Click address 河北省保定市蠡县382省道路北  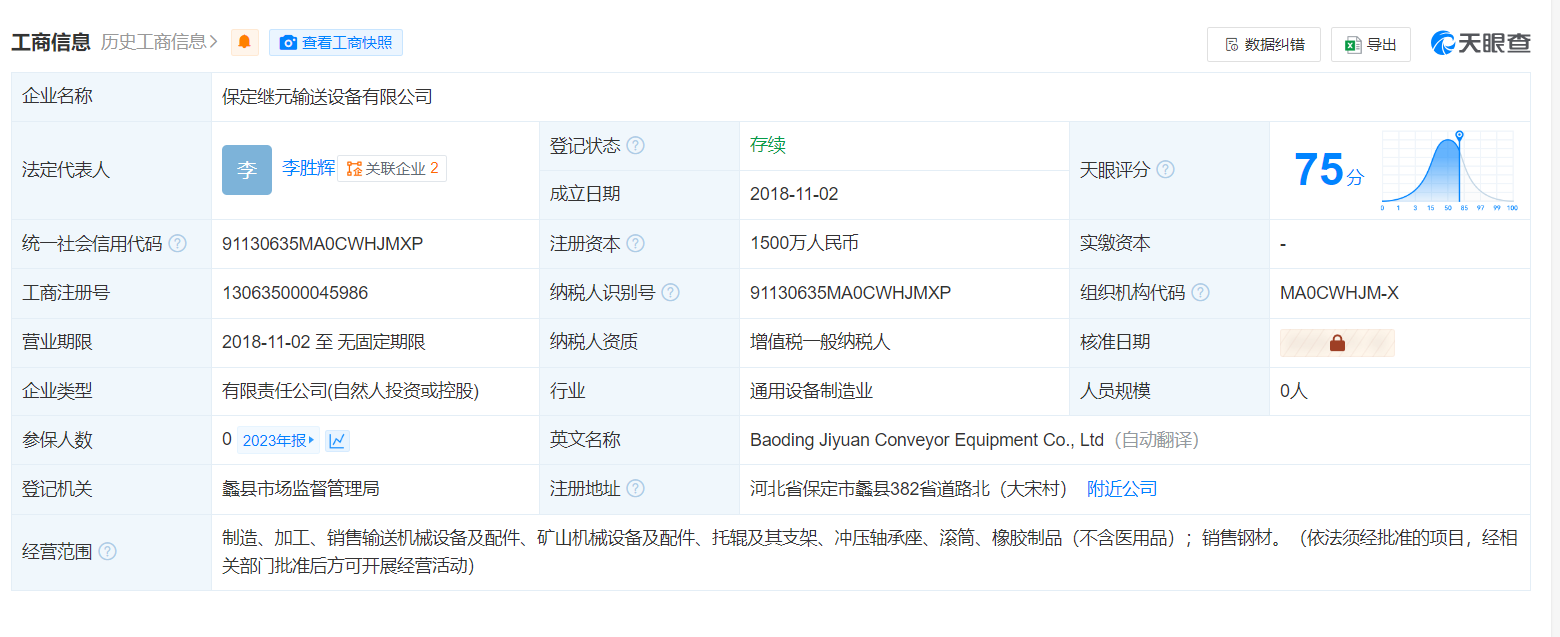[x=910, y=489]
